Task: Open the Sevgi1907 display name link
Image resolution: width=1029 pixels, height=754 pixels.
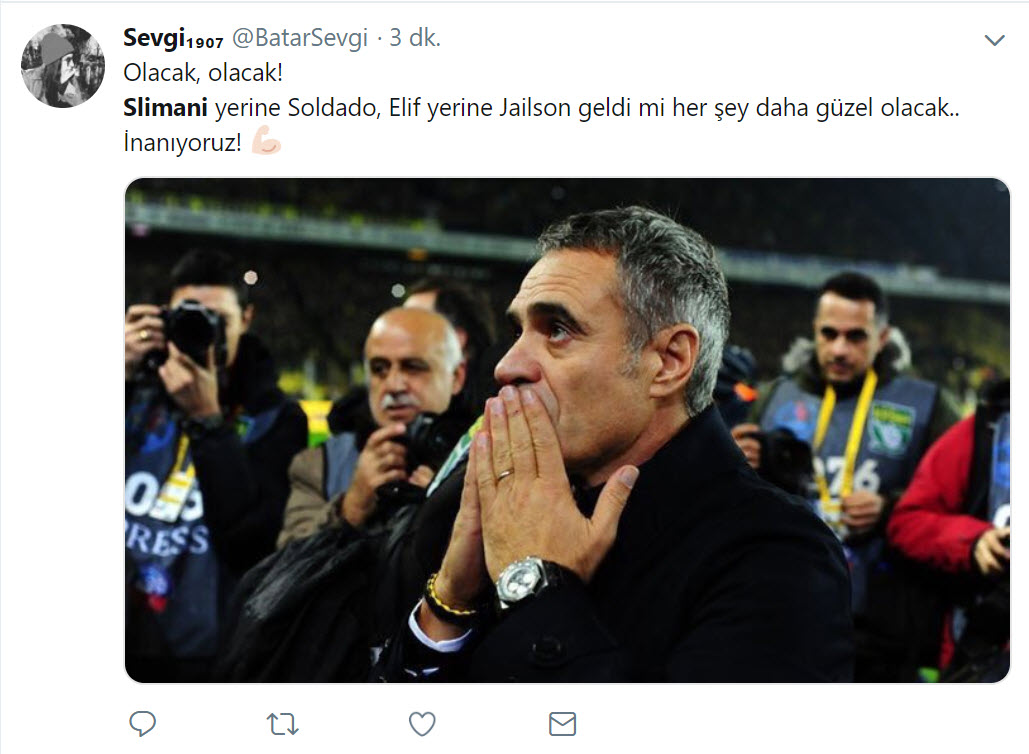Action: coord(173,39)
